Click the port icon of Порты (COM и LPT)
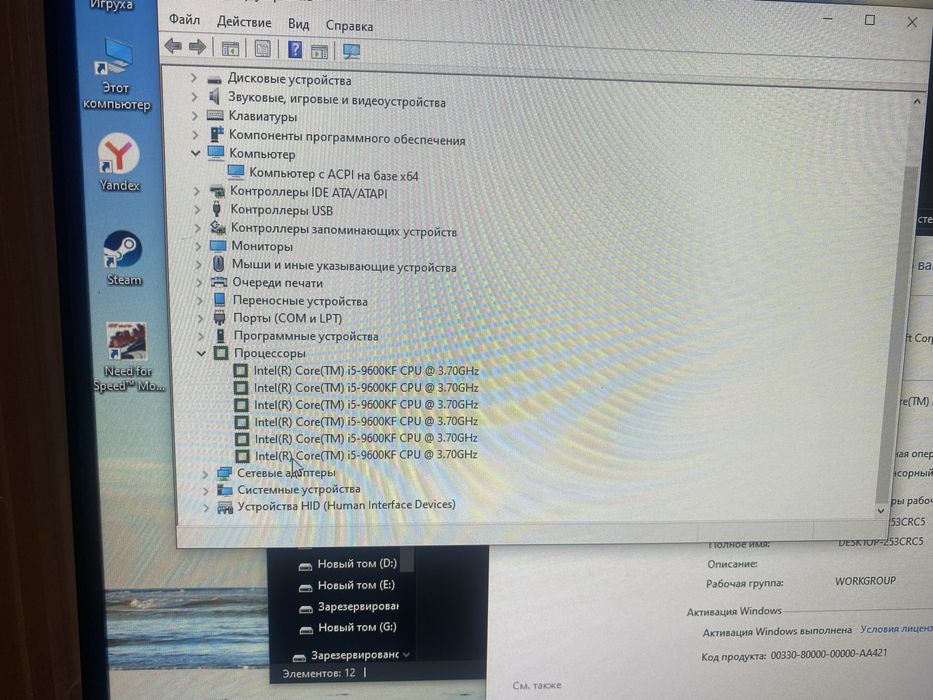The width and height of the screenshot is (933, 700). point(220,317)
